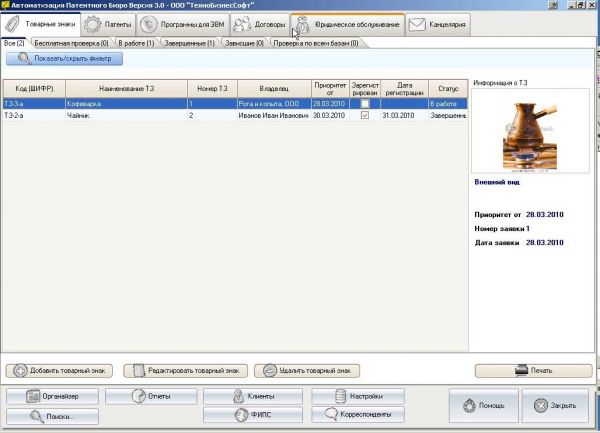Screen dimensions: 600x433
Task: Select the Чайник cell
Action: click(127, 115)
